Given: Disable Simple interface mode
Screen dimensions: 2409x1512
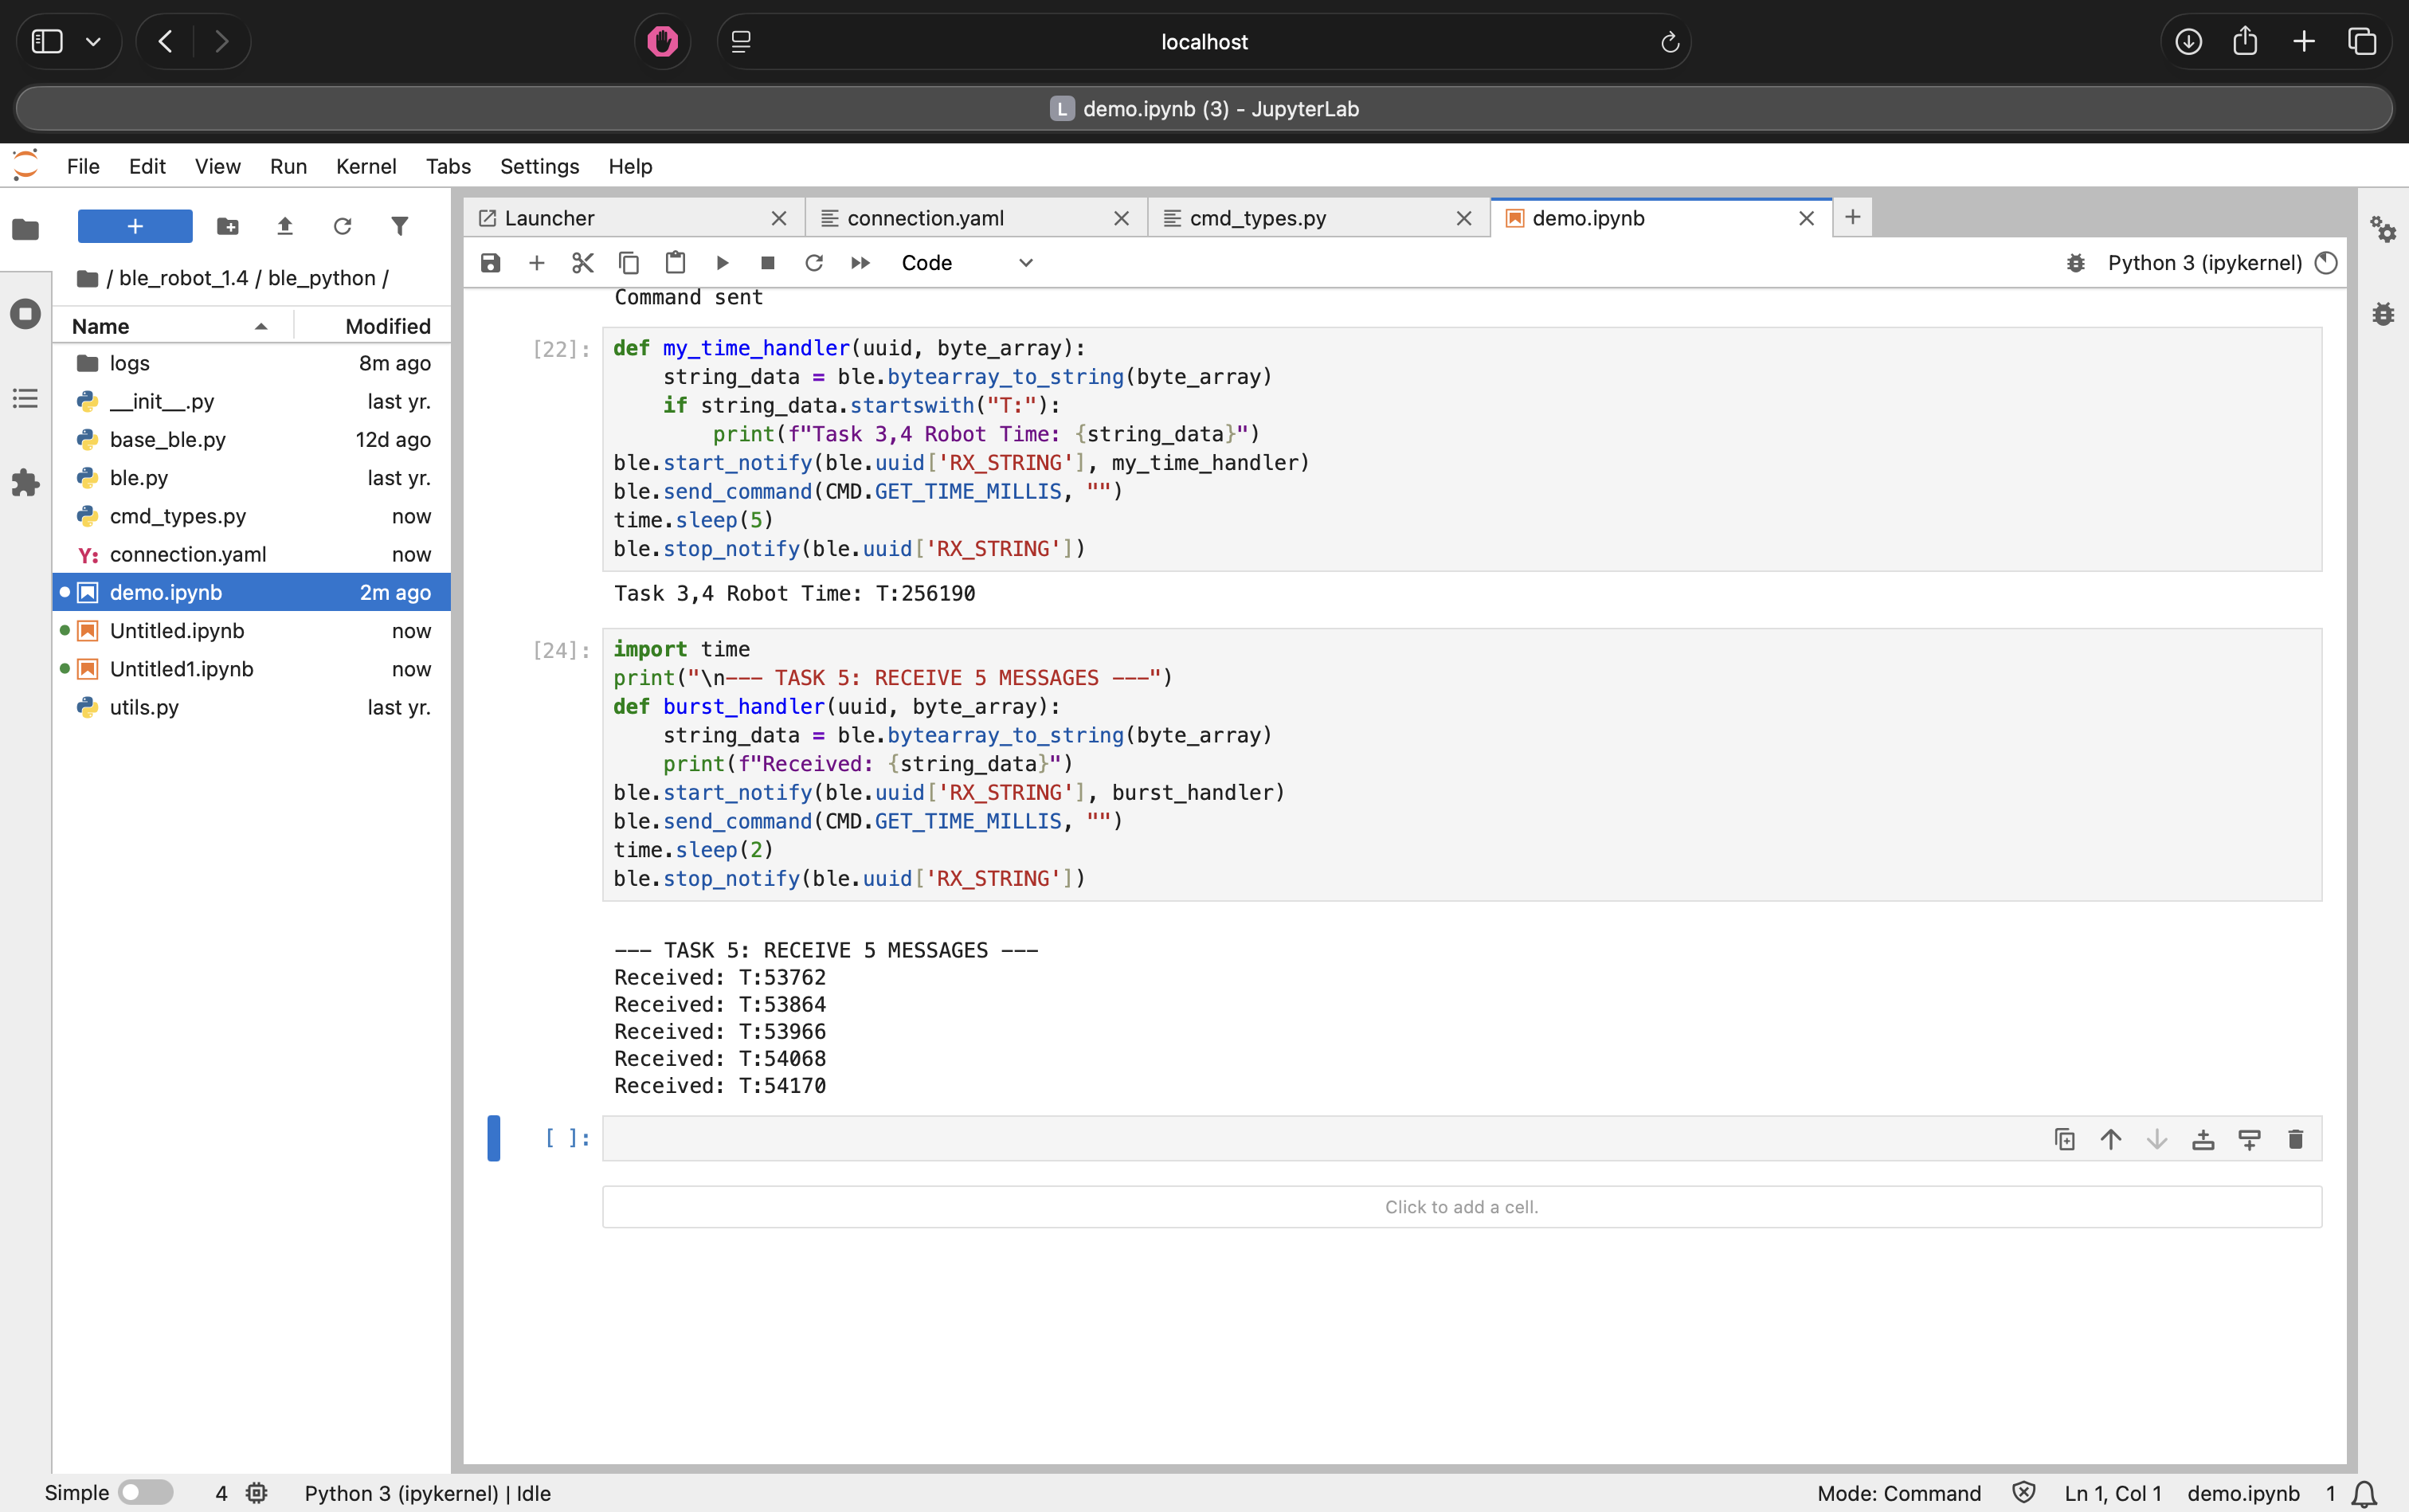Looking at the screenshot, I should tap(146, 1491).
